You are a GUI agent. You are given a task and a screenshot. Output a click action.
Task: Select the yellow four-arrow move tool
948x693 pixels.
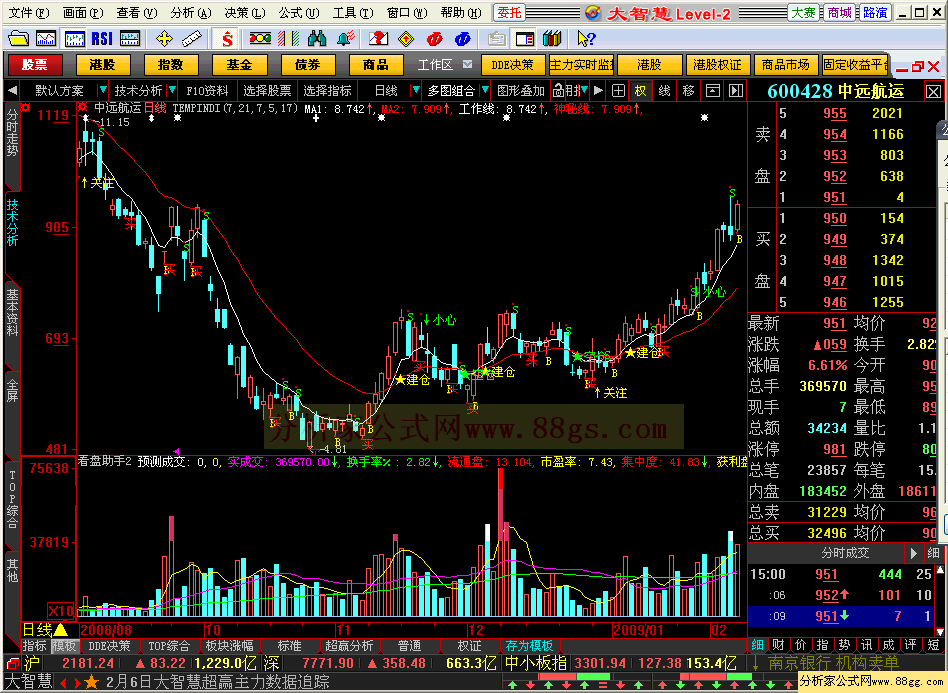(x=164, y=39)
